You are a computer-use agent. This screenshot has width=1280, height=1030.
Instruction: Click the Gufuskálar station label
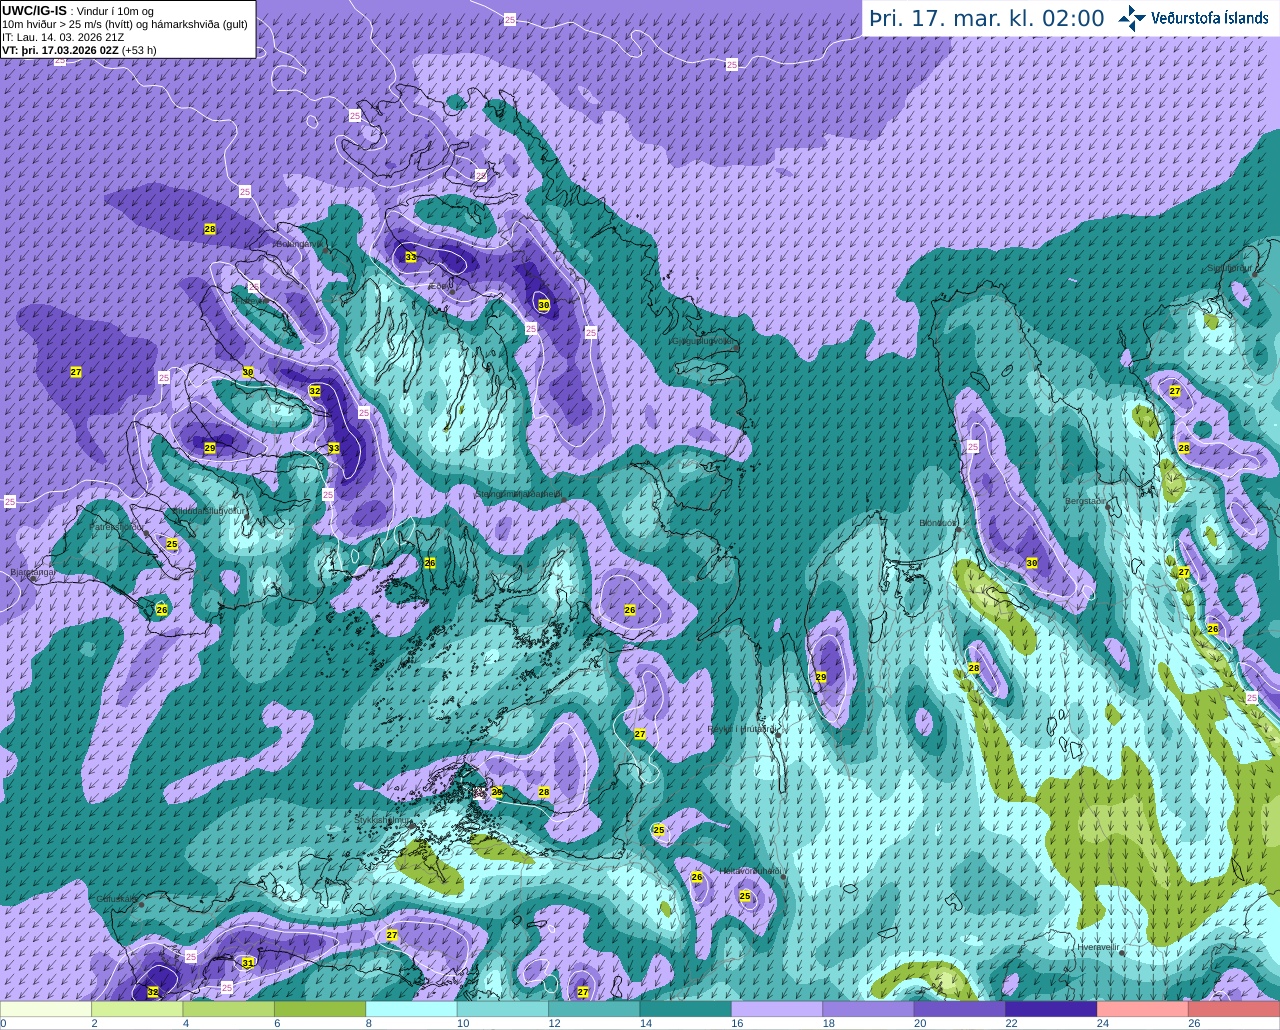[x=116, y=898]
